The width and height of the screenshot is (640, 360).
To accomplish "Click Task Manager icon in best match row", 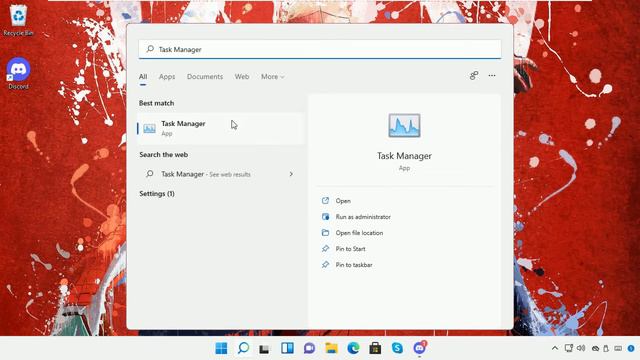I will [x=149, y=129].
